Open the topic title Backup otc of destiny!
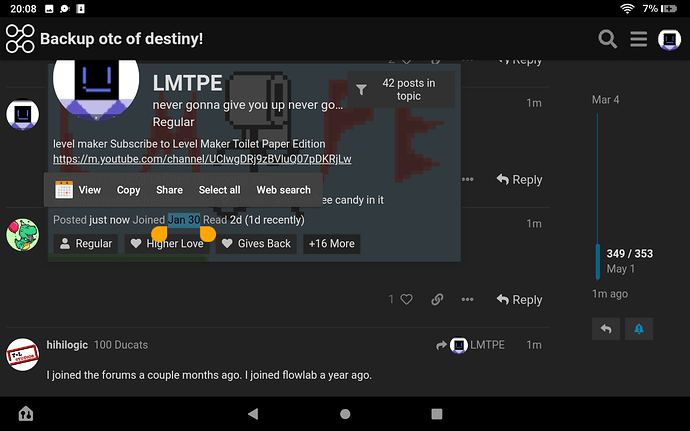The image size is (690, 431). [x=121, y=39]
